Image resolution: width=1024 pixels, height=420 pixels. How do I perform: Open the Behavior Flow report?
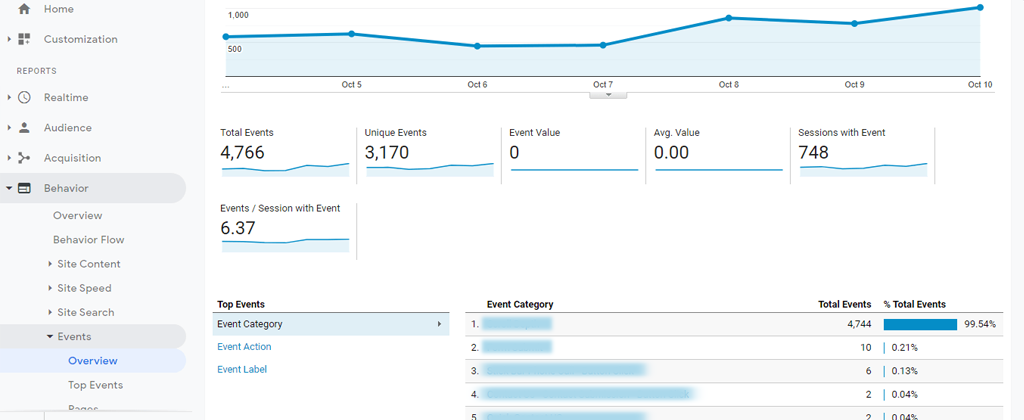click(x=88, y=240)
